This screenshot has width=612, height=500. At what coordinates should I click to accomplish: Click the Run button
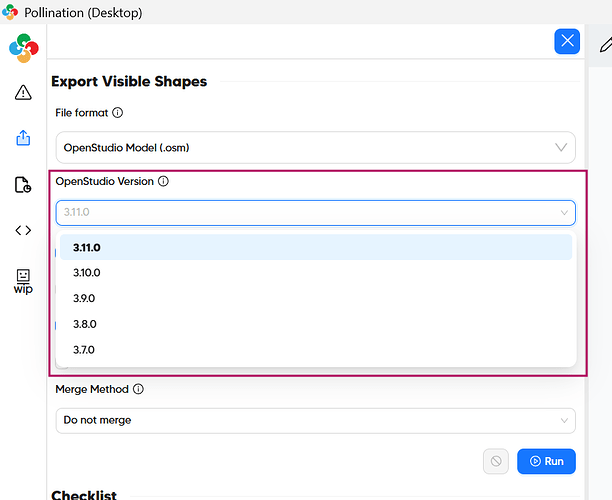546,461
